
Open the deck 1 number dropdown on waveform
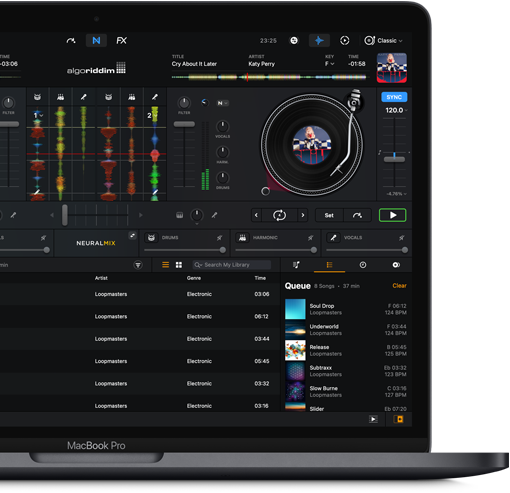tap(38, 115)
